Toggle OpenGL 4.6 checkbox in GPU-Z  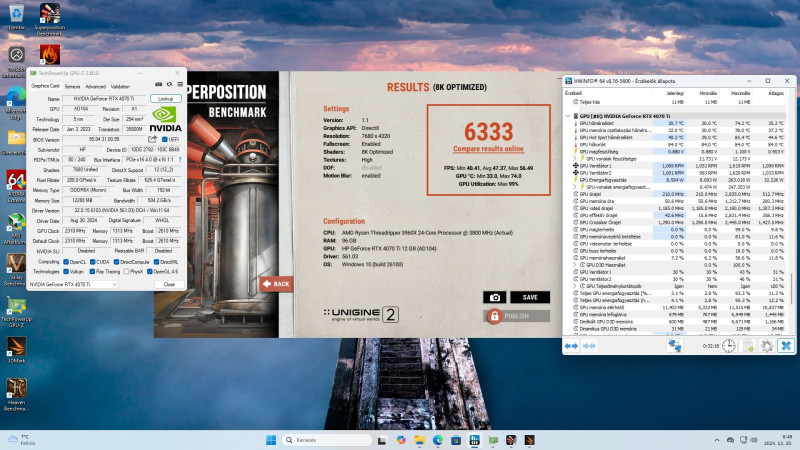(149, 271)
